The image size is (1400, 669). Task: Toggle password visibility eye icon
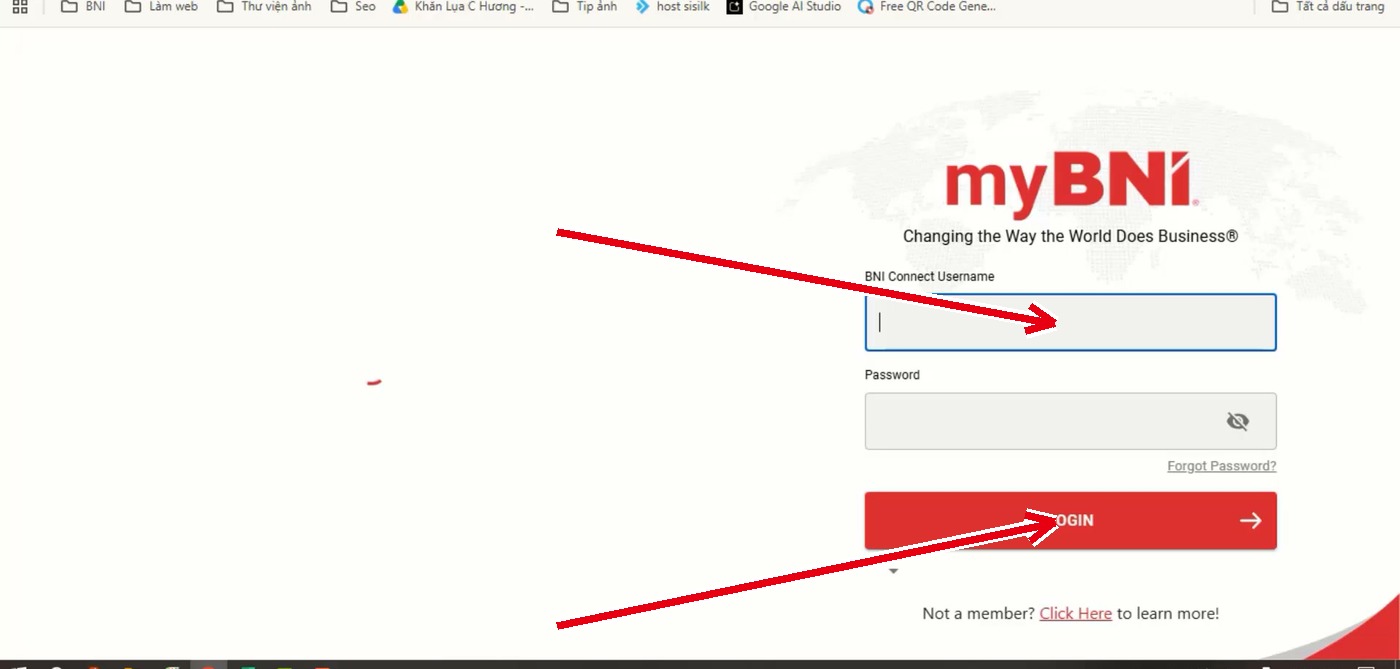[1237, 422]
